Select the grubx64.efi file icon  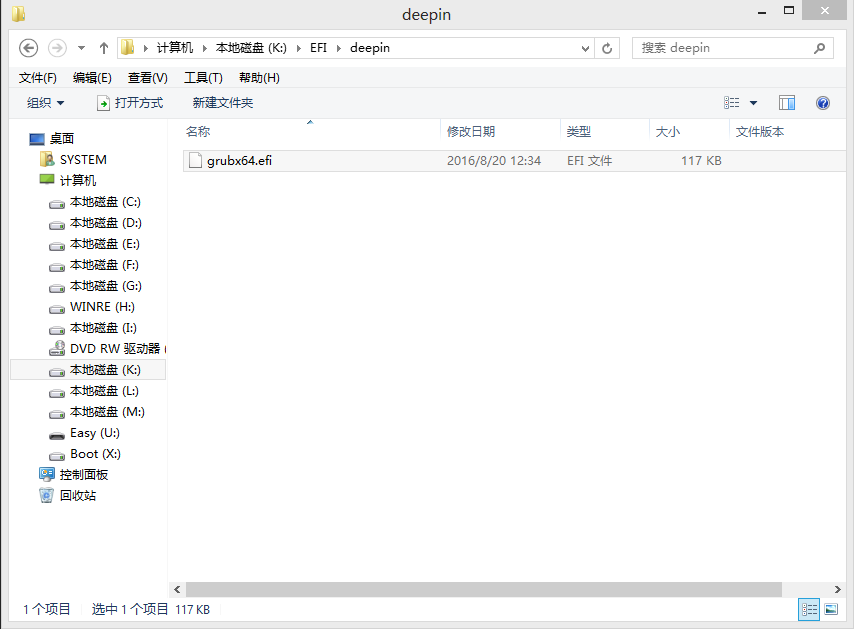(x=195, y=161)
